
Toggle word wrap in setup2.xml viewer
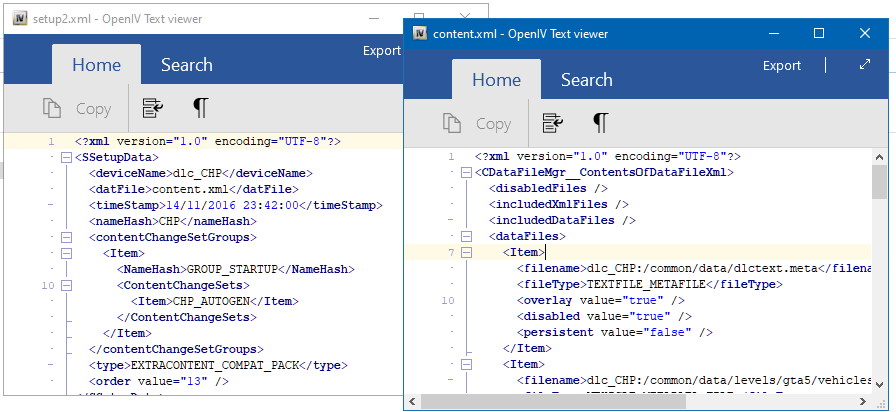tap(153, 108)
